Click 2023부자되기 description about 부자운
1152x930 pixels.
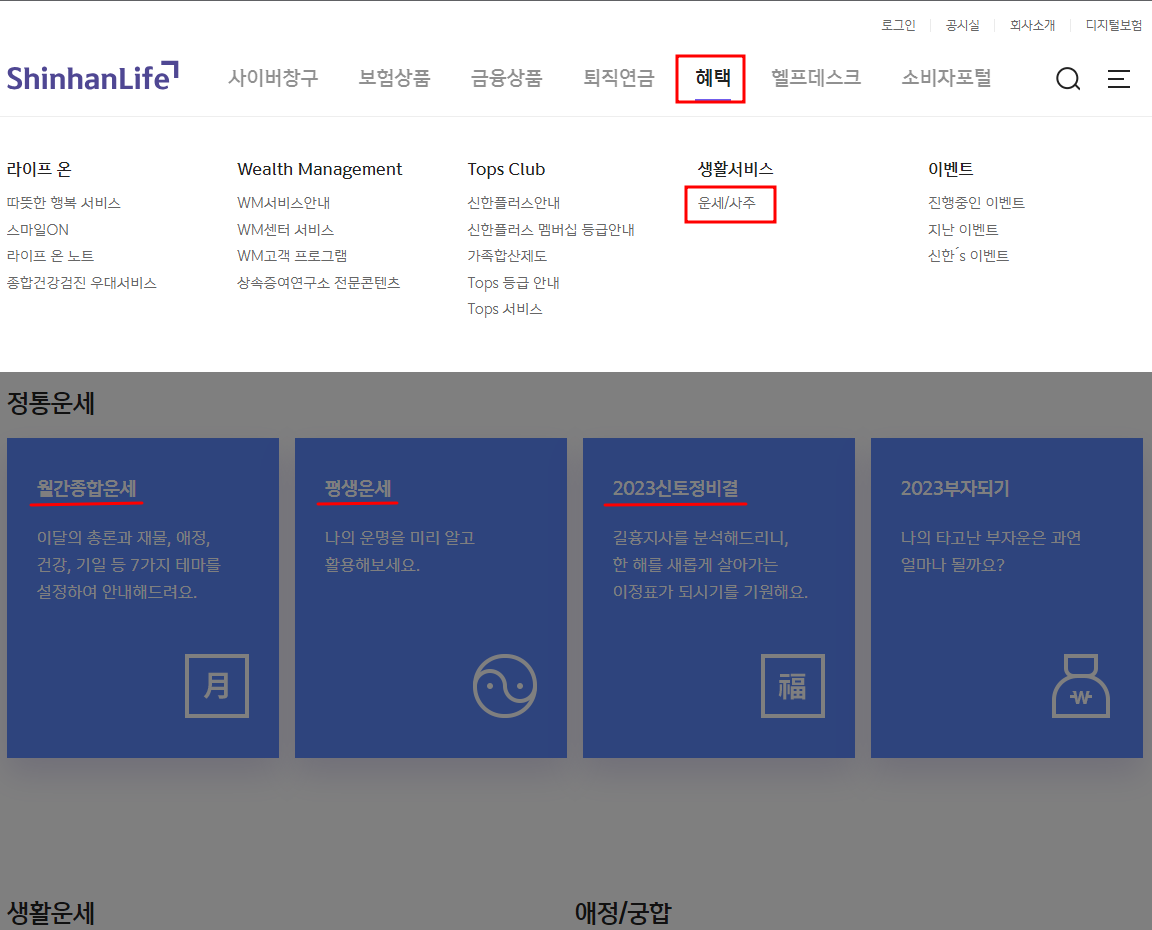[991, 551]
